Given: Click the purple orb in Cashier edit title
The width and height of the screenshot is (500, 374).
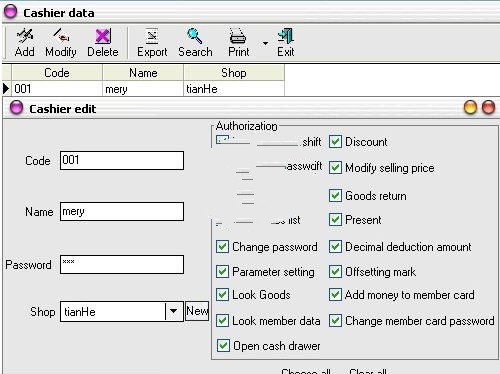Looking at the screenshot, I should (x=16, y=108).
